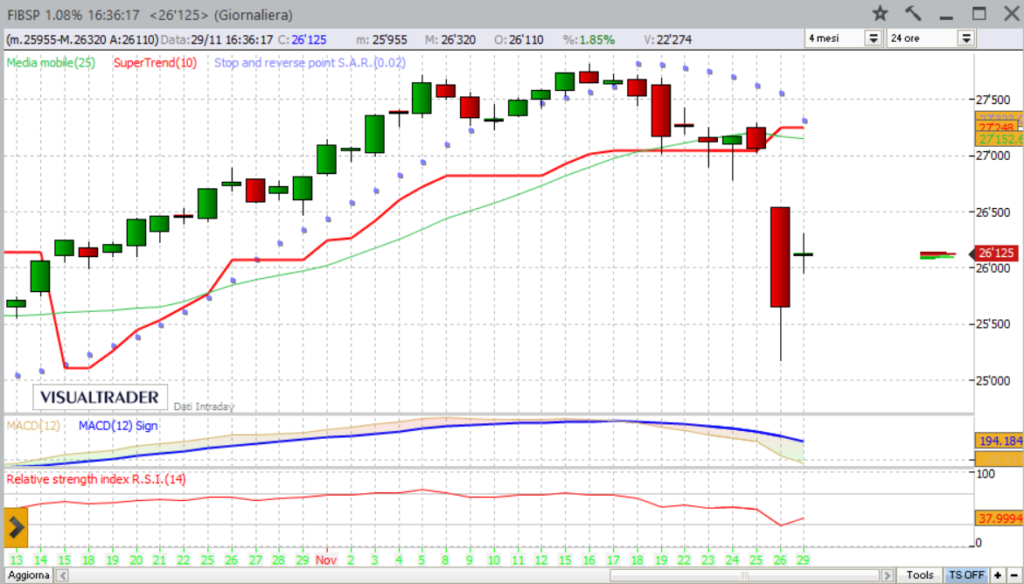
Task: Click the Relative strength index R.S.I.(14) label
Action: coord(95,479)
